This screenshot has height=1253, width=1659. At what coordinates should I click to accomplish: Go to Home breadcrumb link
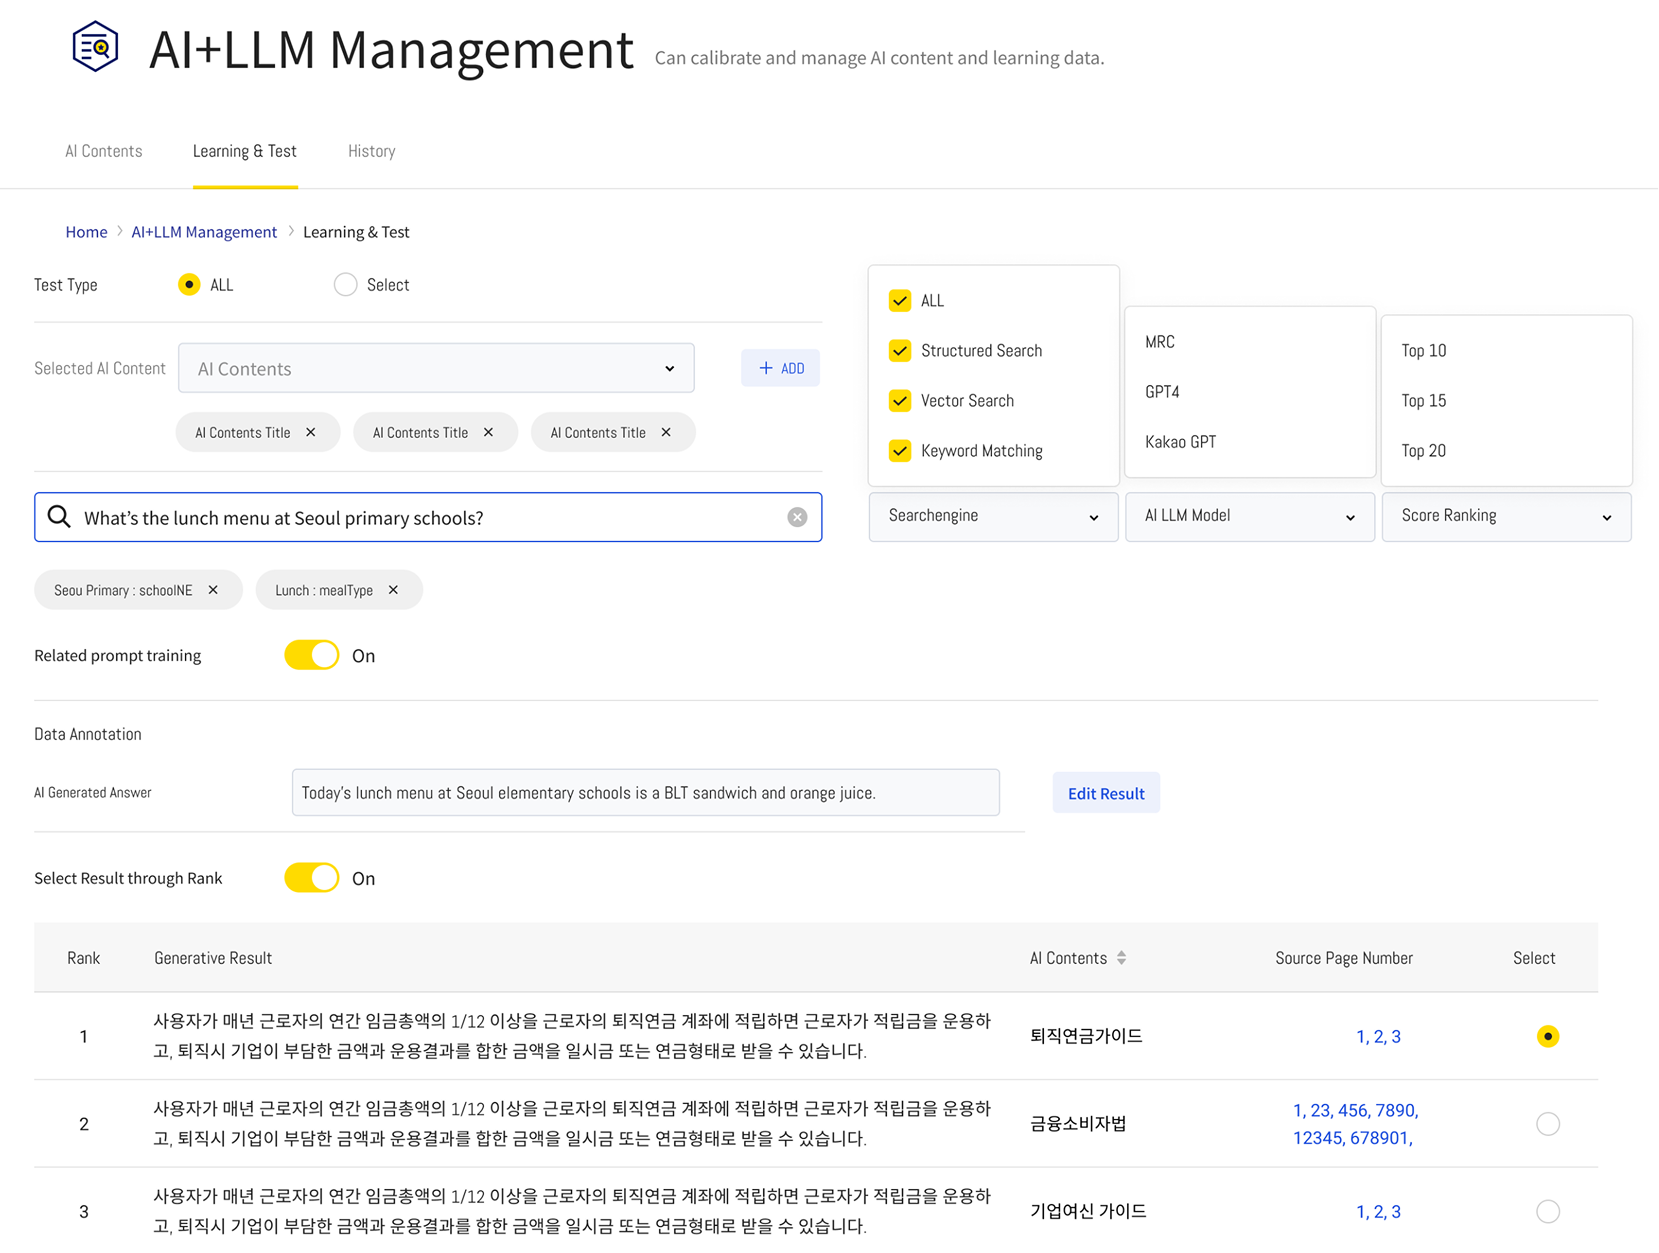(x=86, y=232)
